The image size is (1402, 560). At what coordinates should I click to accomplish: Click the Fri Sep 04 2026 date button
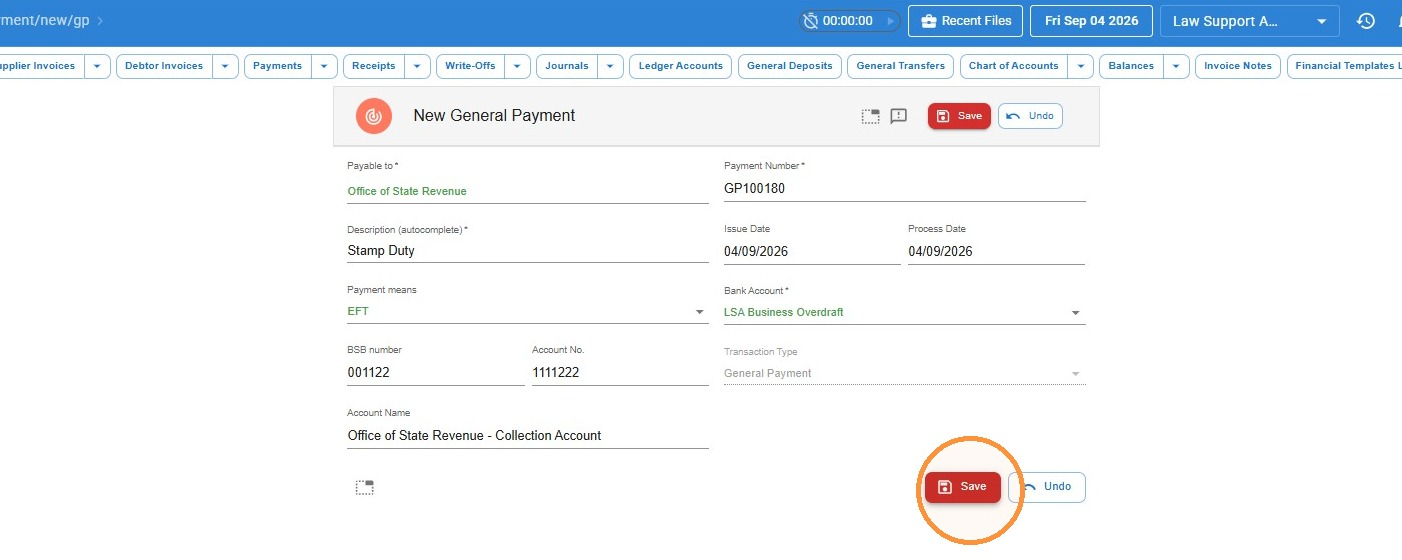(1091, 21)
